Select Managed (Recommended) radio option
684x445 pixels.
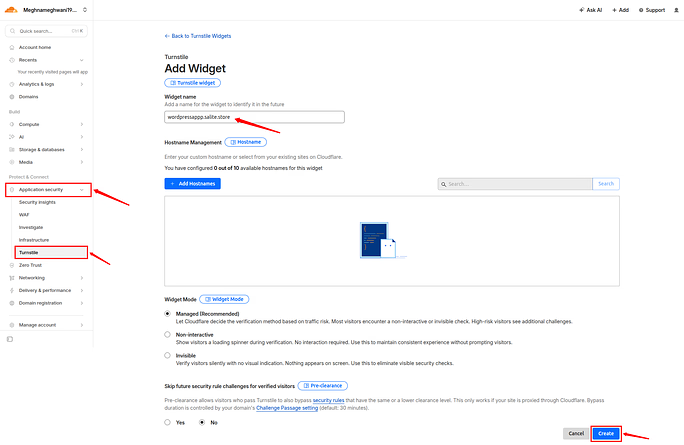[168, 314]
